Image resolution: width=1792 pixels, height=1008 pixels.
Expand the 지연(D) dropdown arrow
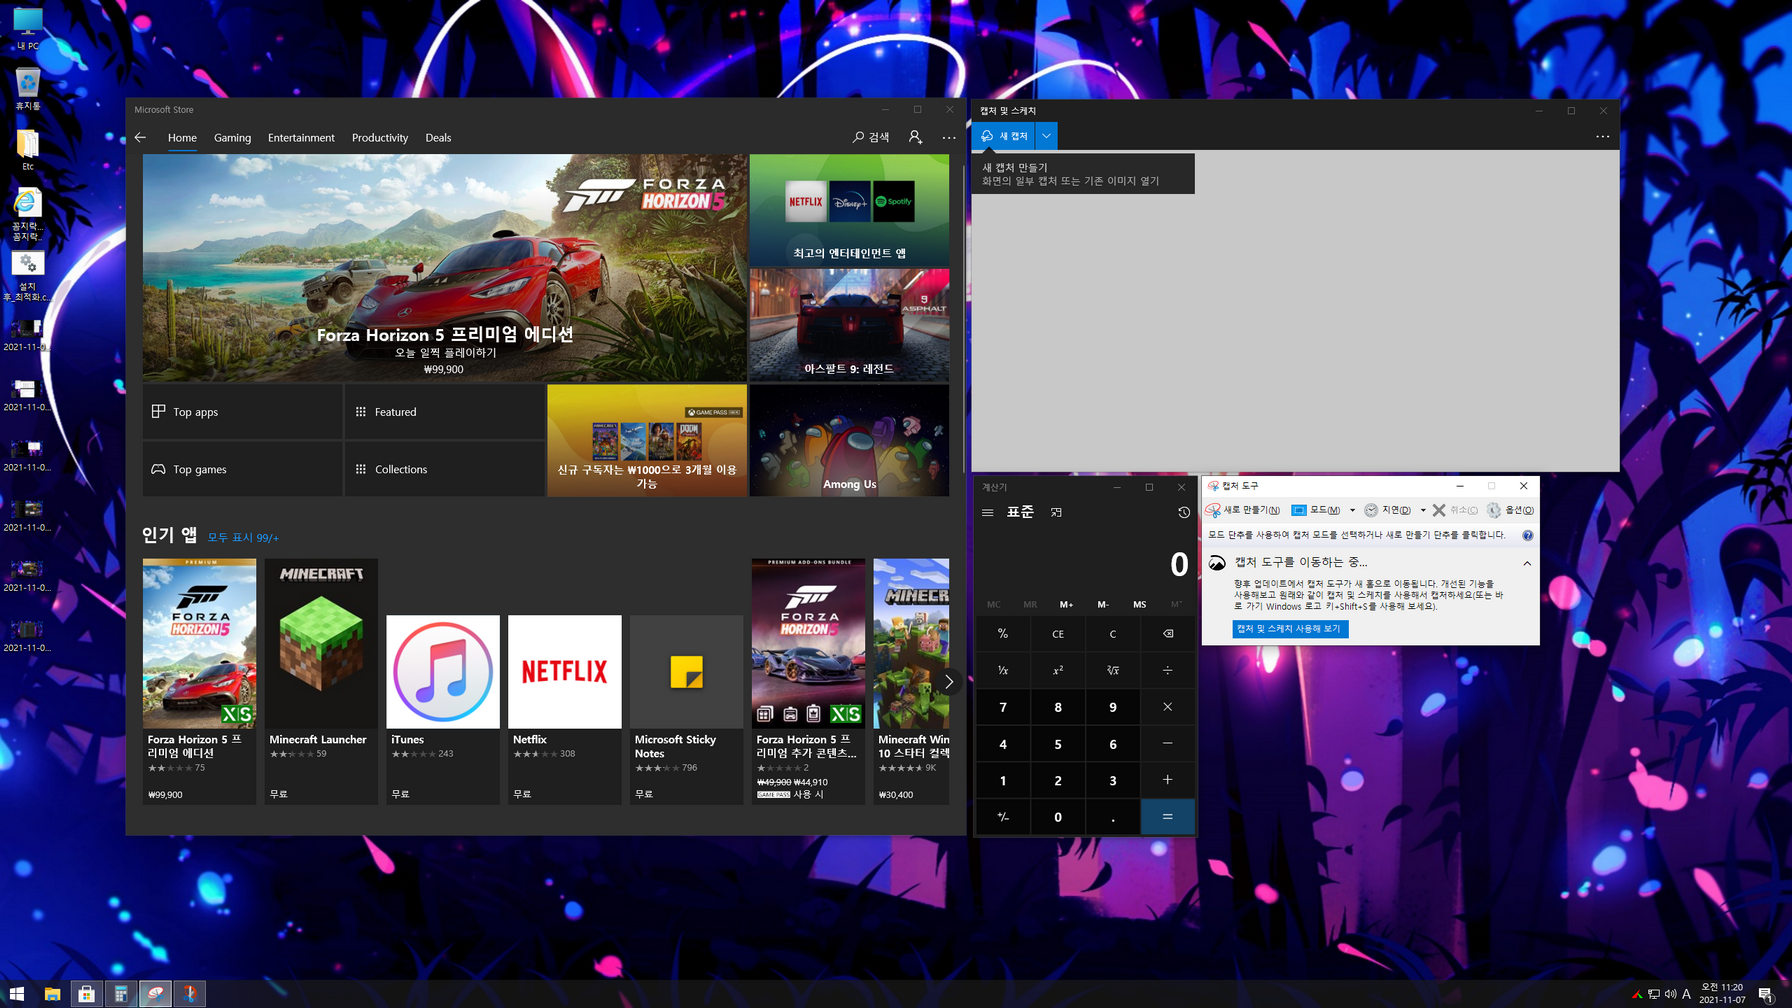click(x=1423, y=510)
